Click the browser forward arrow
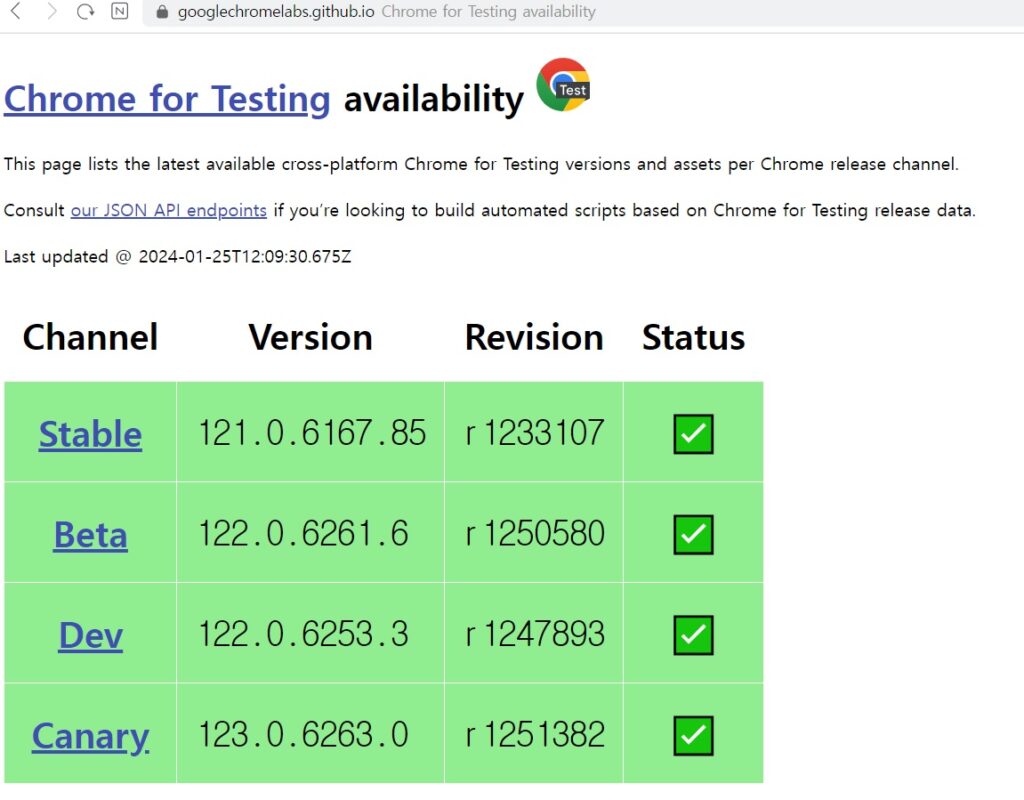 (x=51, y=11)
